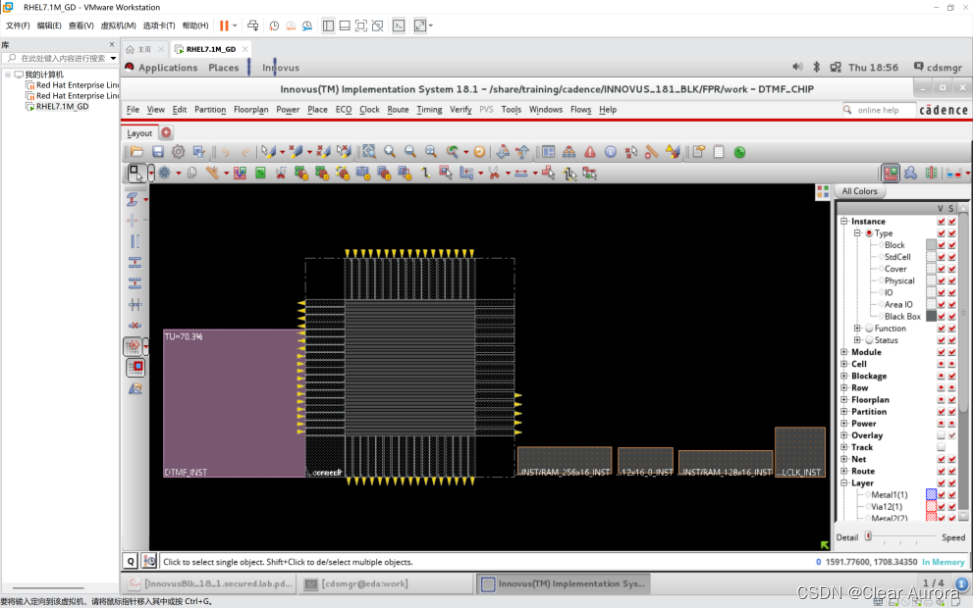Open the Floorplan menu
Image resolution: width=974 pixels, height=609 pixels.
pos(251,109)
